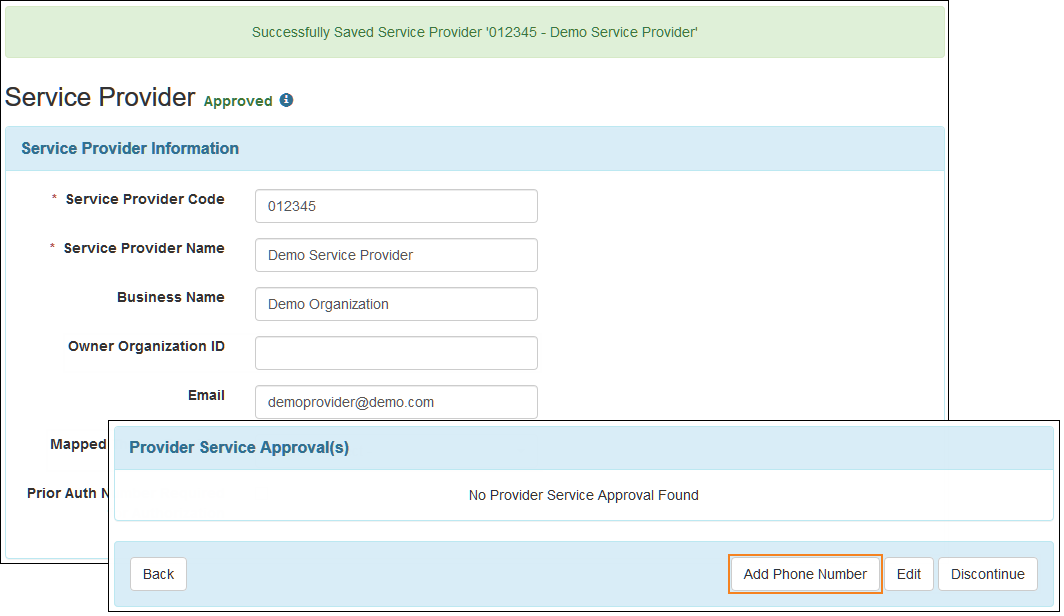Viewport: 1064px width, 616px height.
Task: Click the empty Owner Organization ID field
Action: (396, 353)
